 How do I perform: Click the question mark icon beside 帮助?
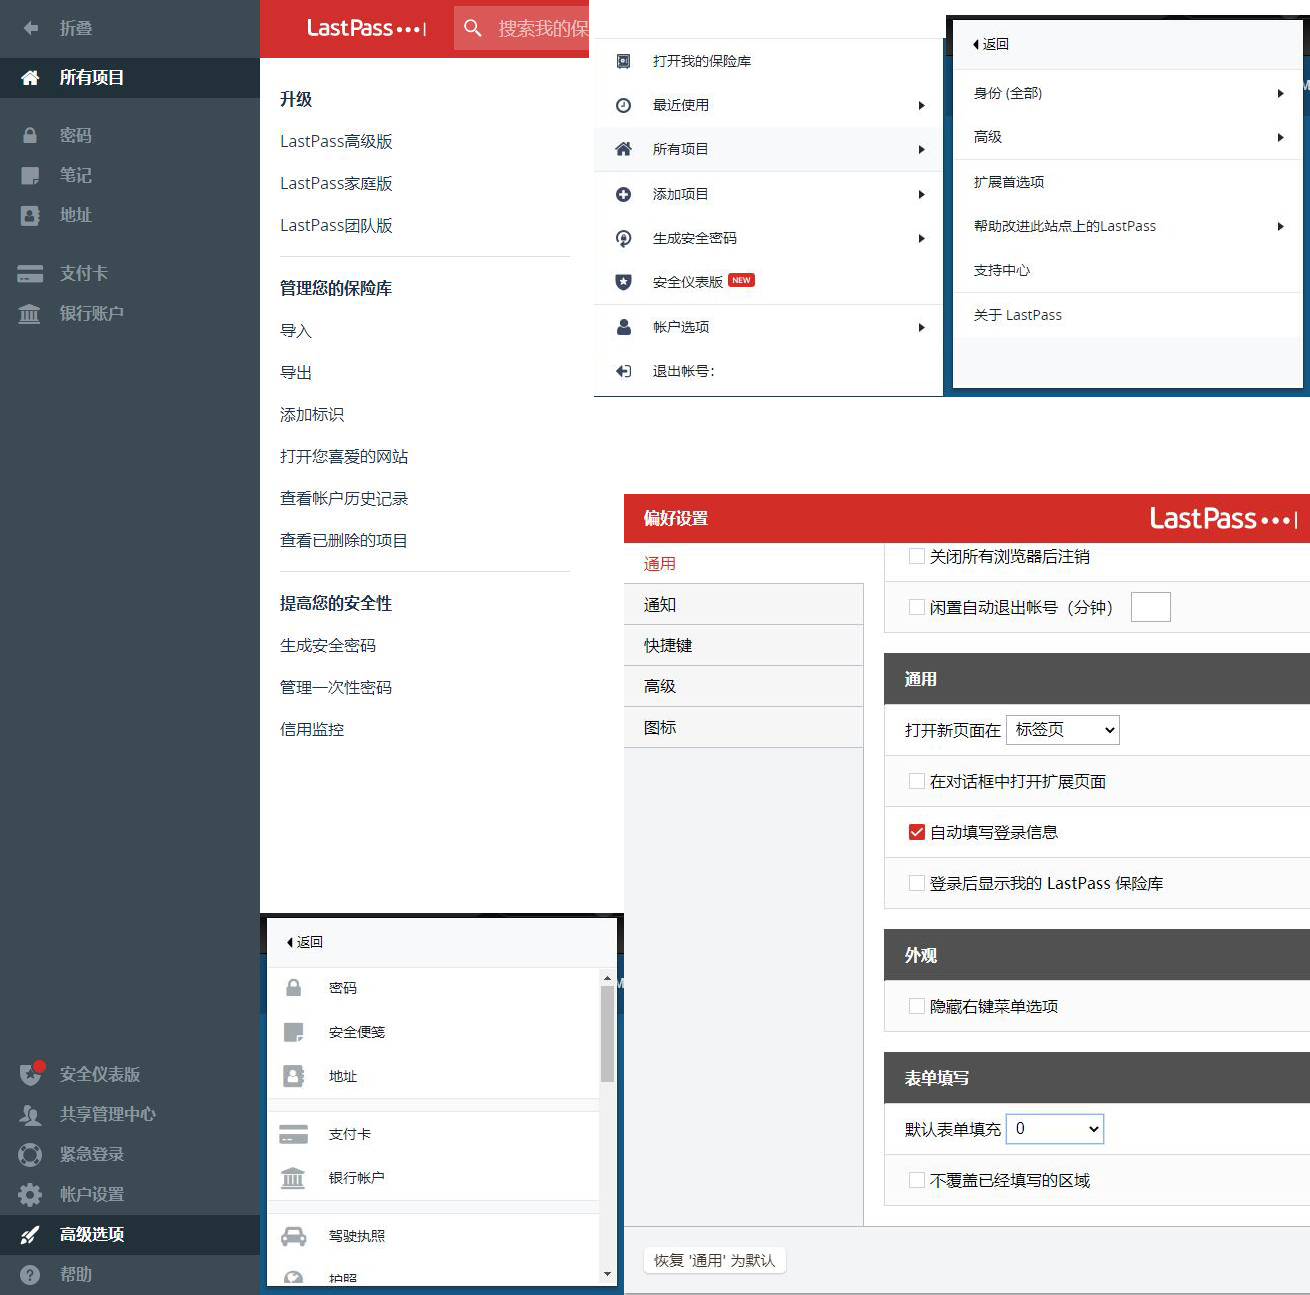pos(30,1275)
